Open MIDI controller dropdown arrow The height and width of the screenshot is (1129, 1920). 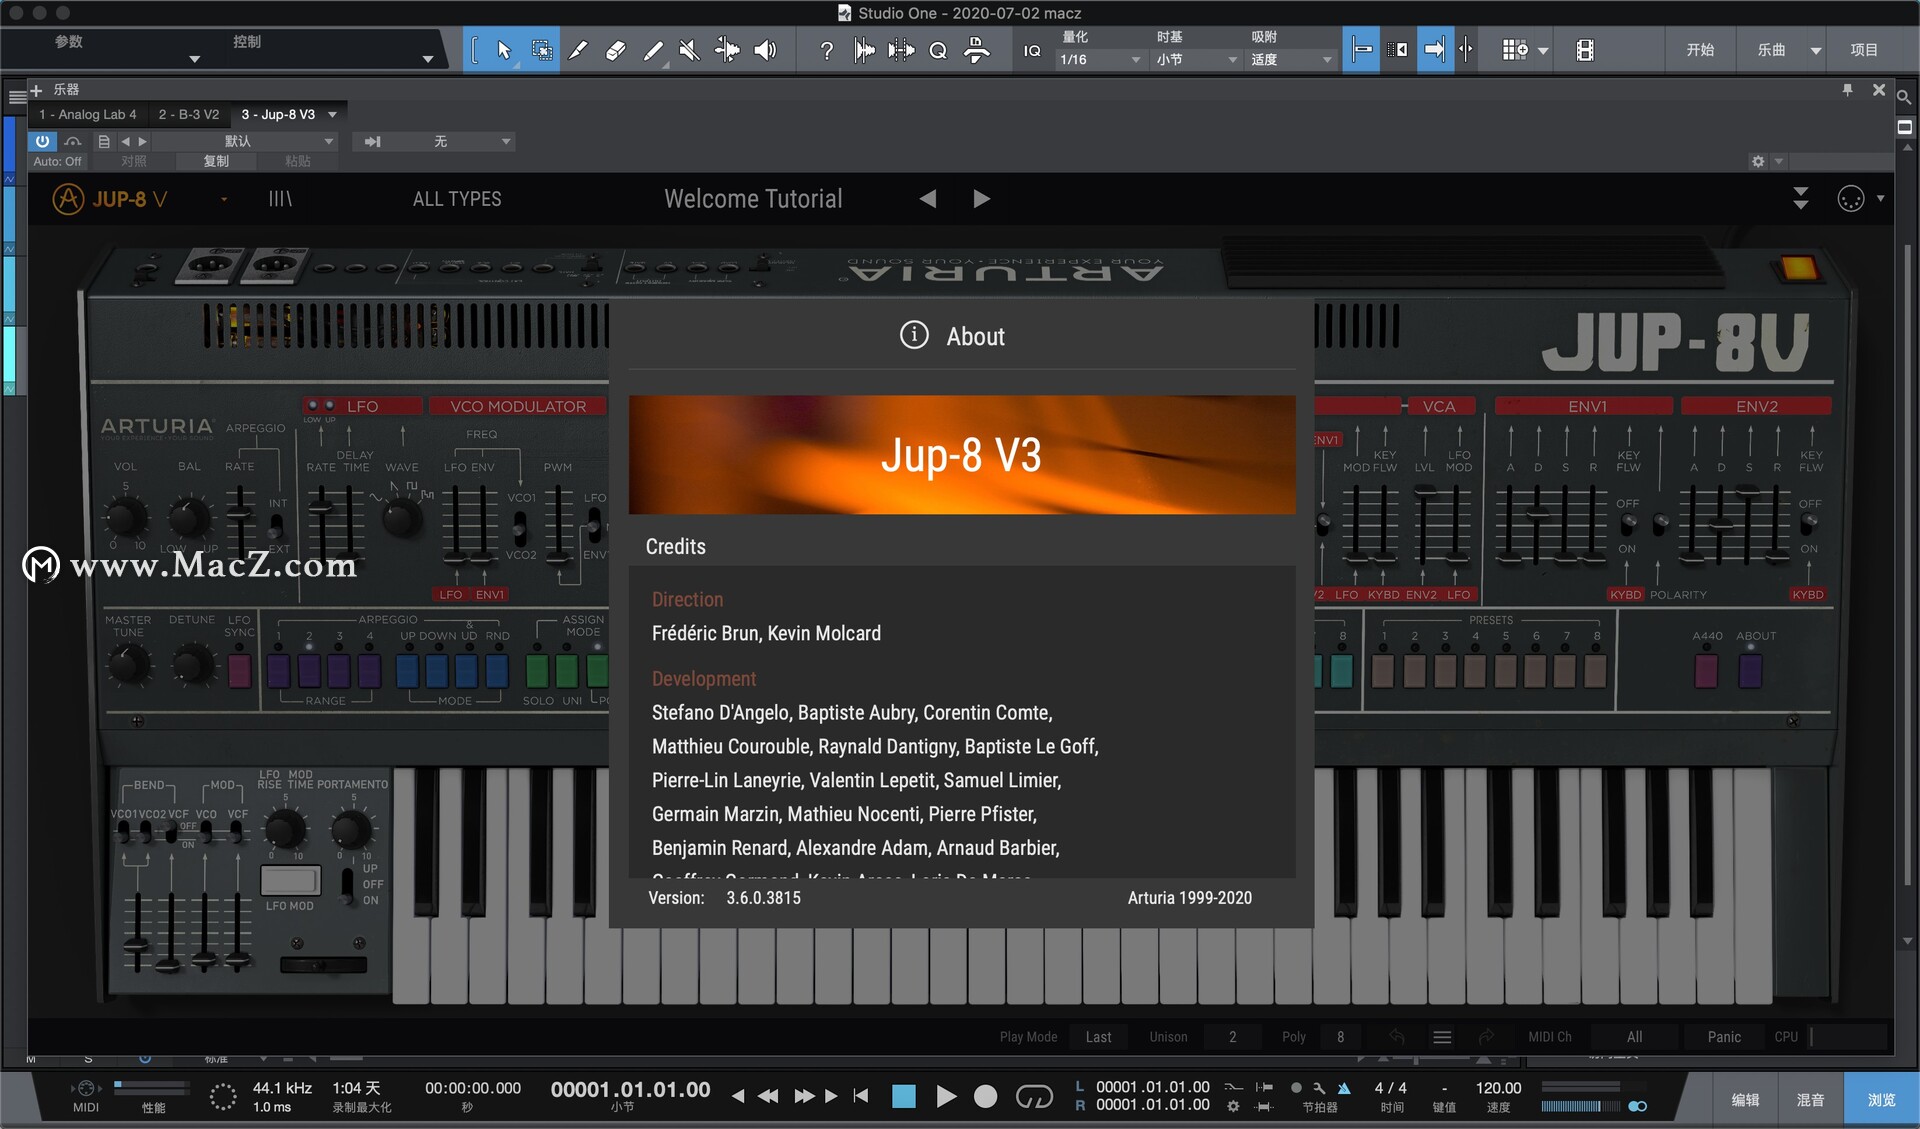coord(1880,198)
